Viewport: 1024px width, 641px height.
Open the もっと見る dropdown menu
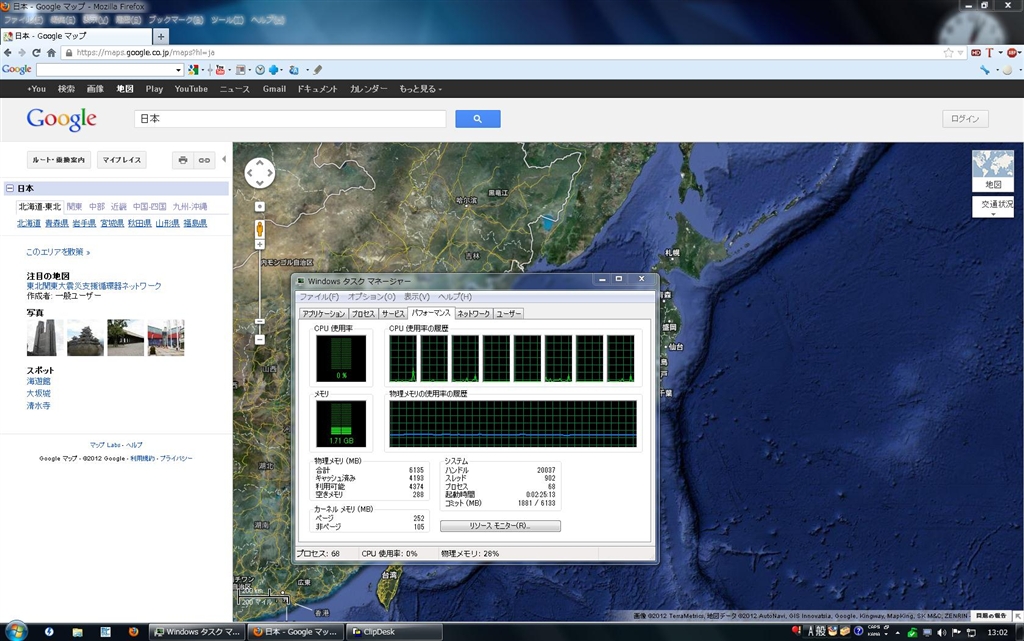(x=420, y=89)
